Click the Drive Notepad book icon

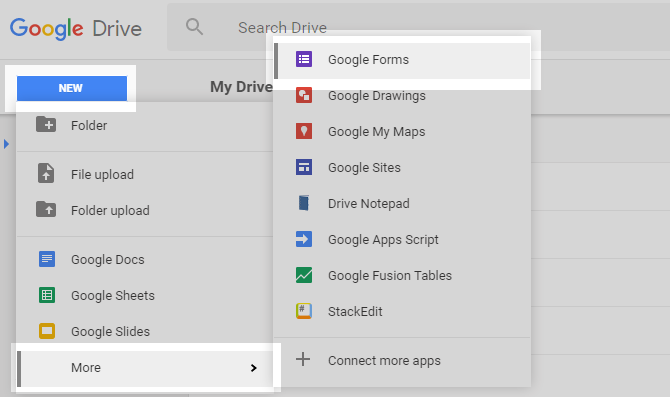point(304,203)
